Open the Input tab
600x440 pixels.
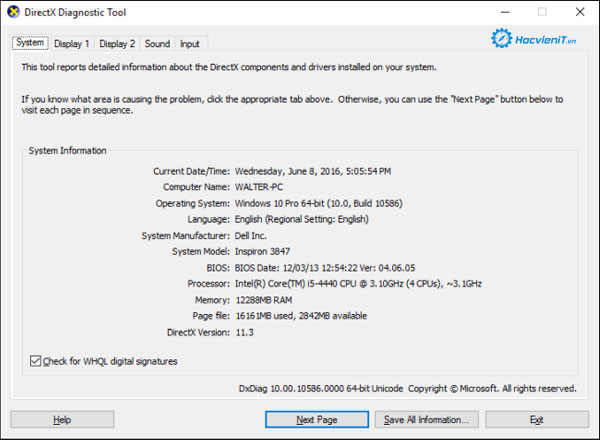point(190,44)
